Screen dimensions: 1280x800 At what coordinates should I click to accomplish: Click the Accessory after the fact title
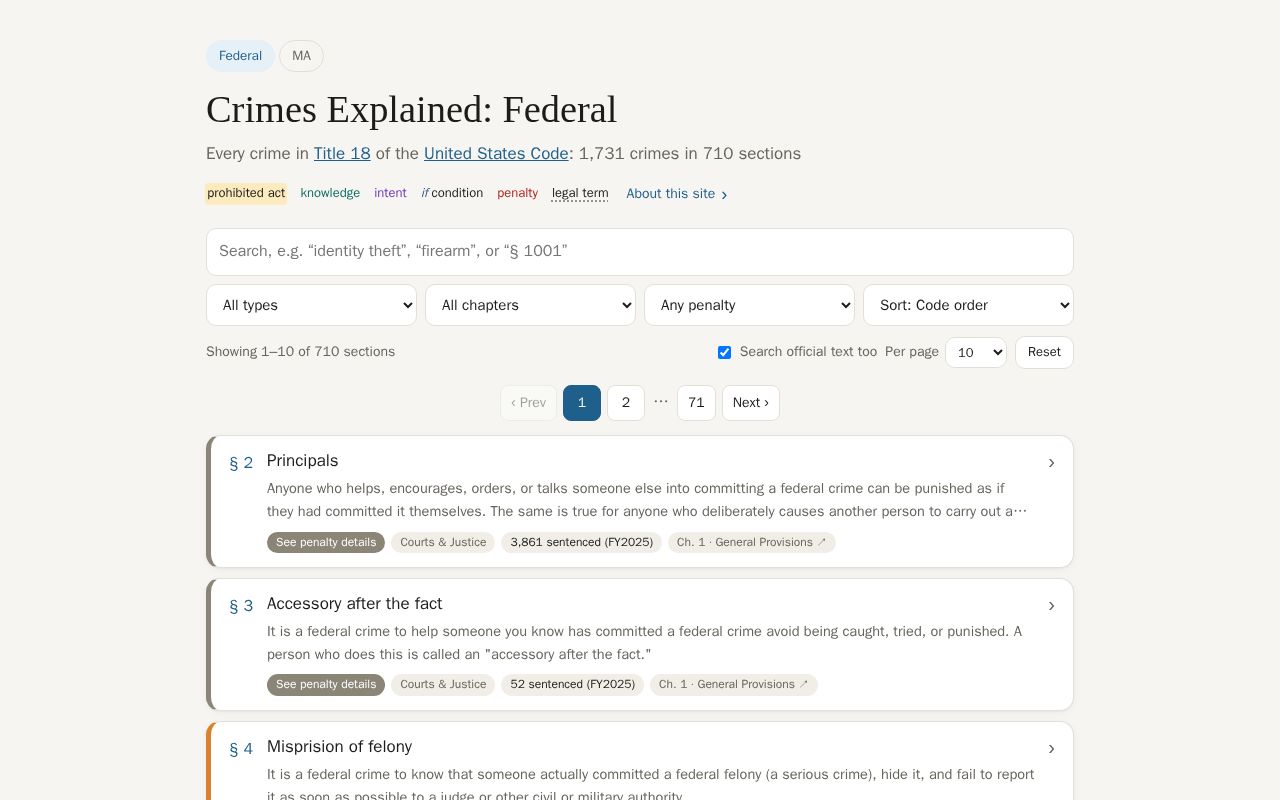(x=355, y=604)
